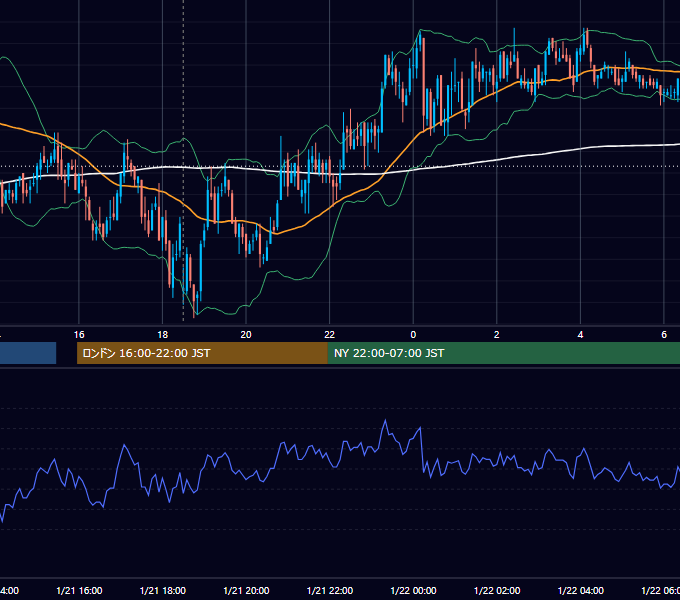This screenshot has width=680, height=600.
Task: Click the 1/21 22:00 label on lower axis
Action: pos(330,590)
